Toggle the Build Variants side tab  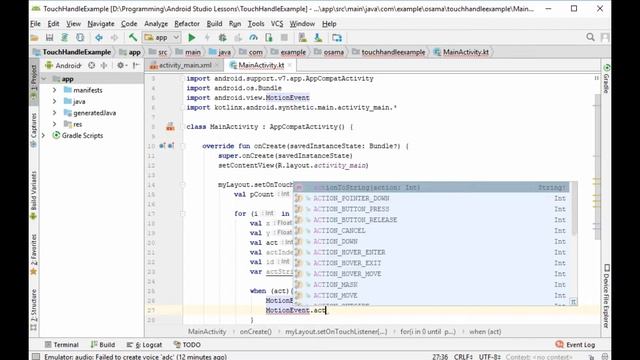coord(34,196)
